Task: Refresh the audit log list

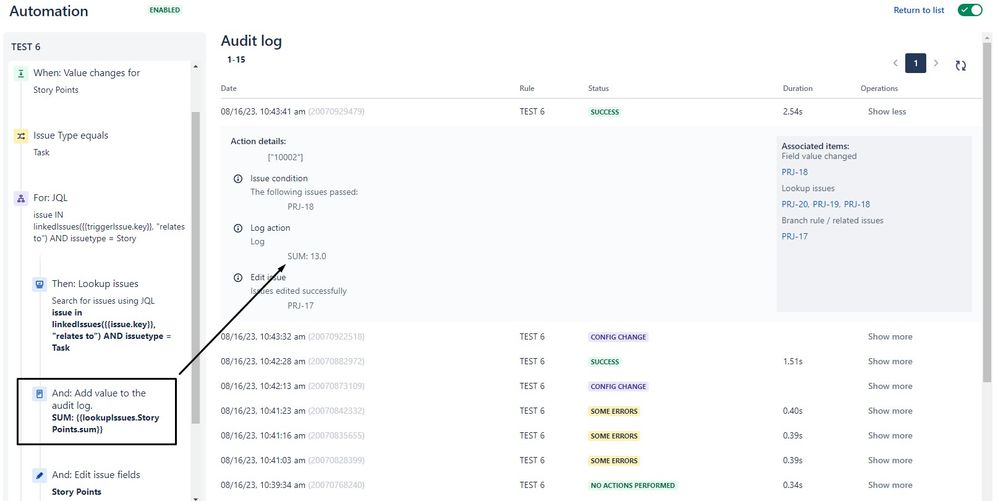Action: pyautogui.click(x=960, y=65)
